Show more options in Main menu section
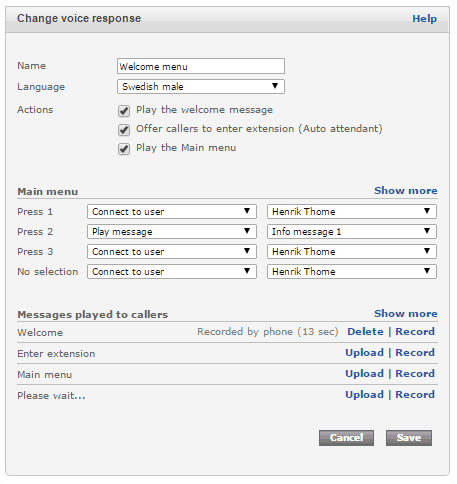This screenshot has height=484, width=457. [406, 191]
